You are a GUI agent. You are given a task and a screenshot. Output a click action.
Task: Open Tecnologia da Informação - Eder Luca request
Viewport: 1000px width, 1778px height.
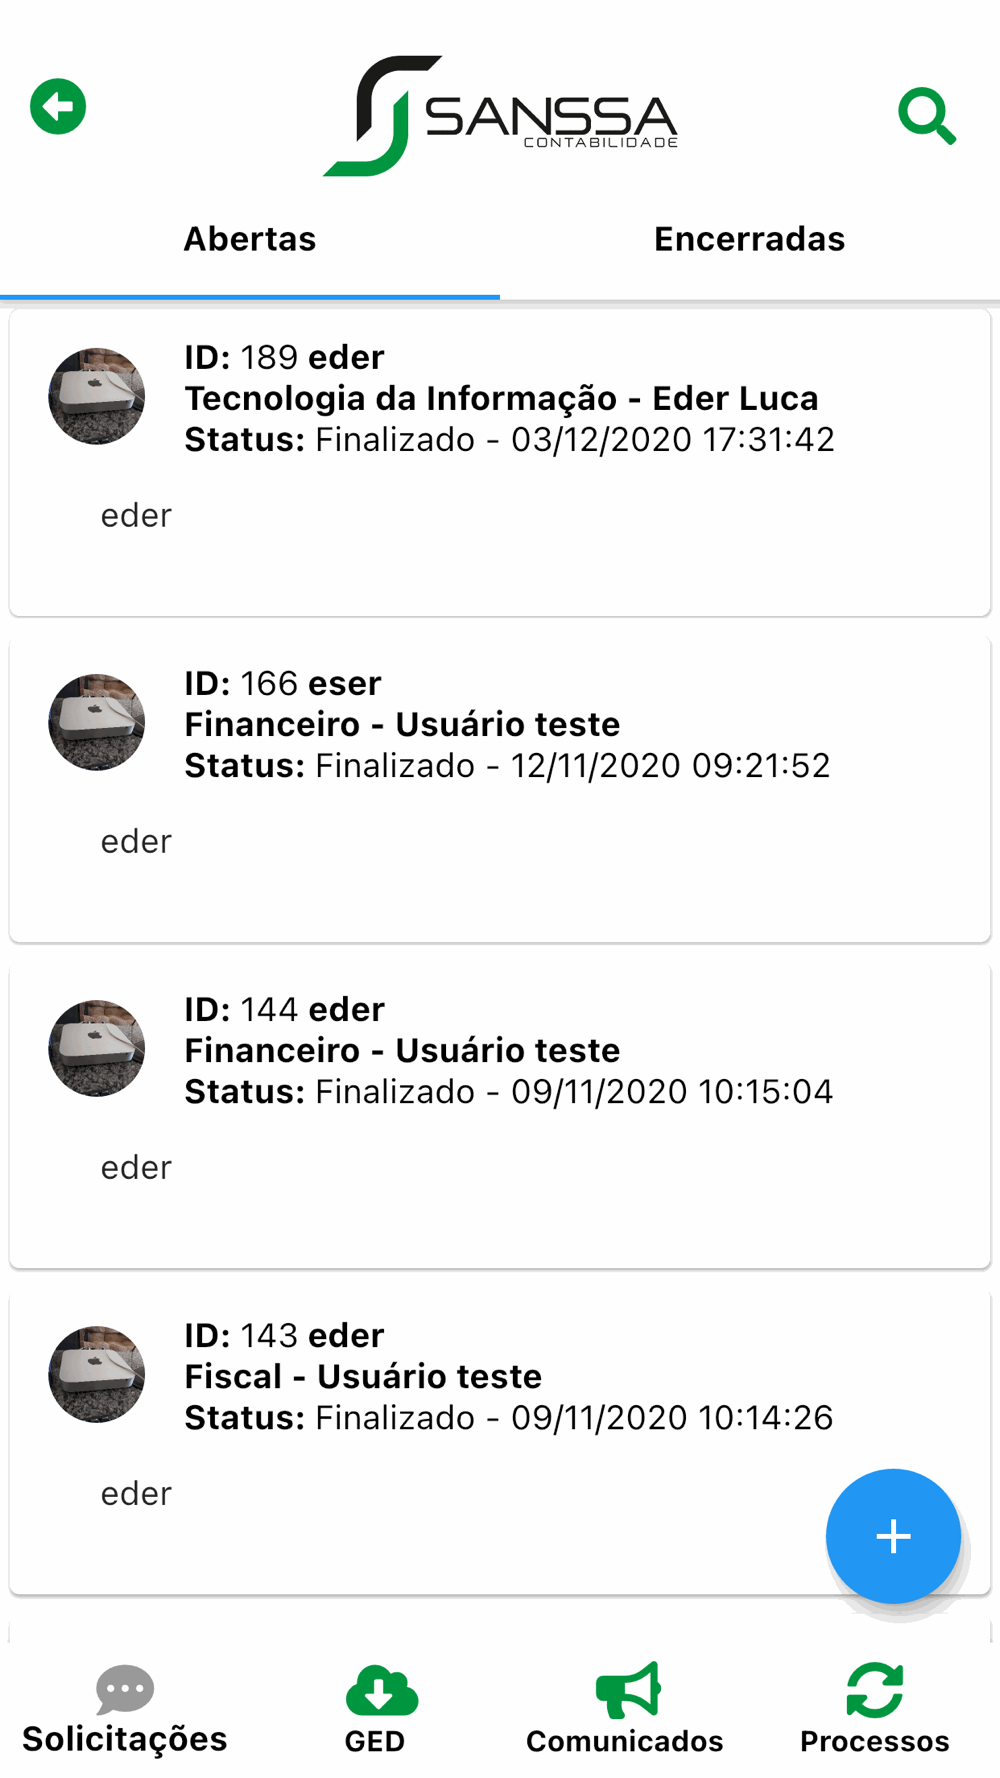pyautogui.click(x=501, y=399)
